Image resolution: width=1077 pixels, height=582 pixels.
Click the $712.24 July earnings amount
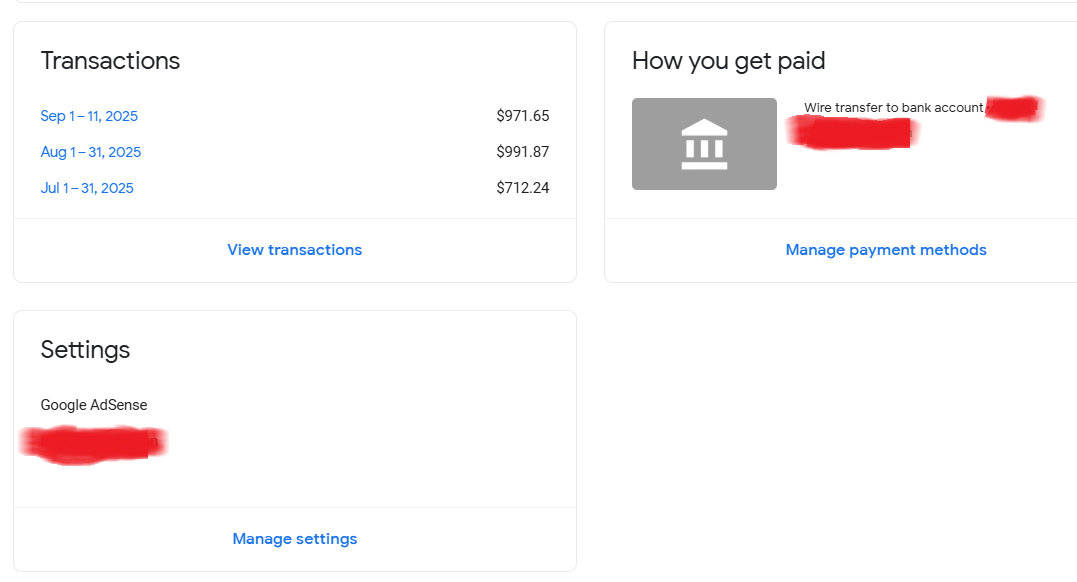tap(522, 187)
